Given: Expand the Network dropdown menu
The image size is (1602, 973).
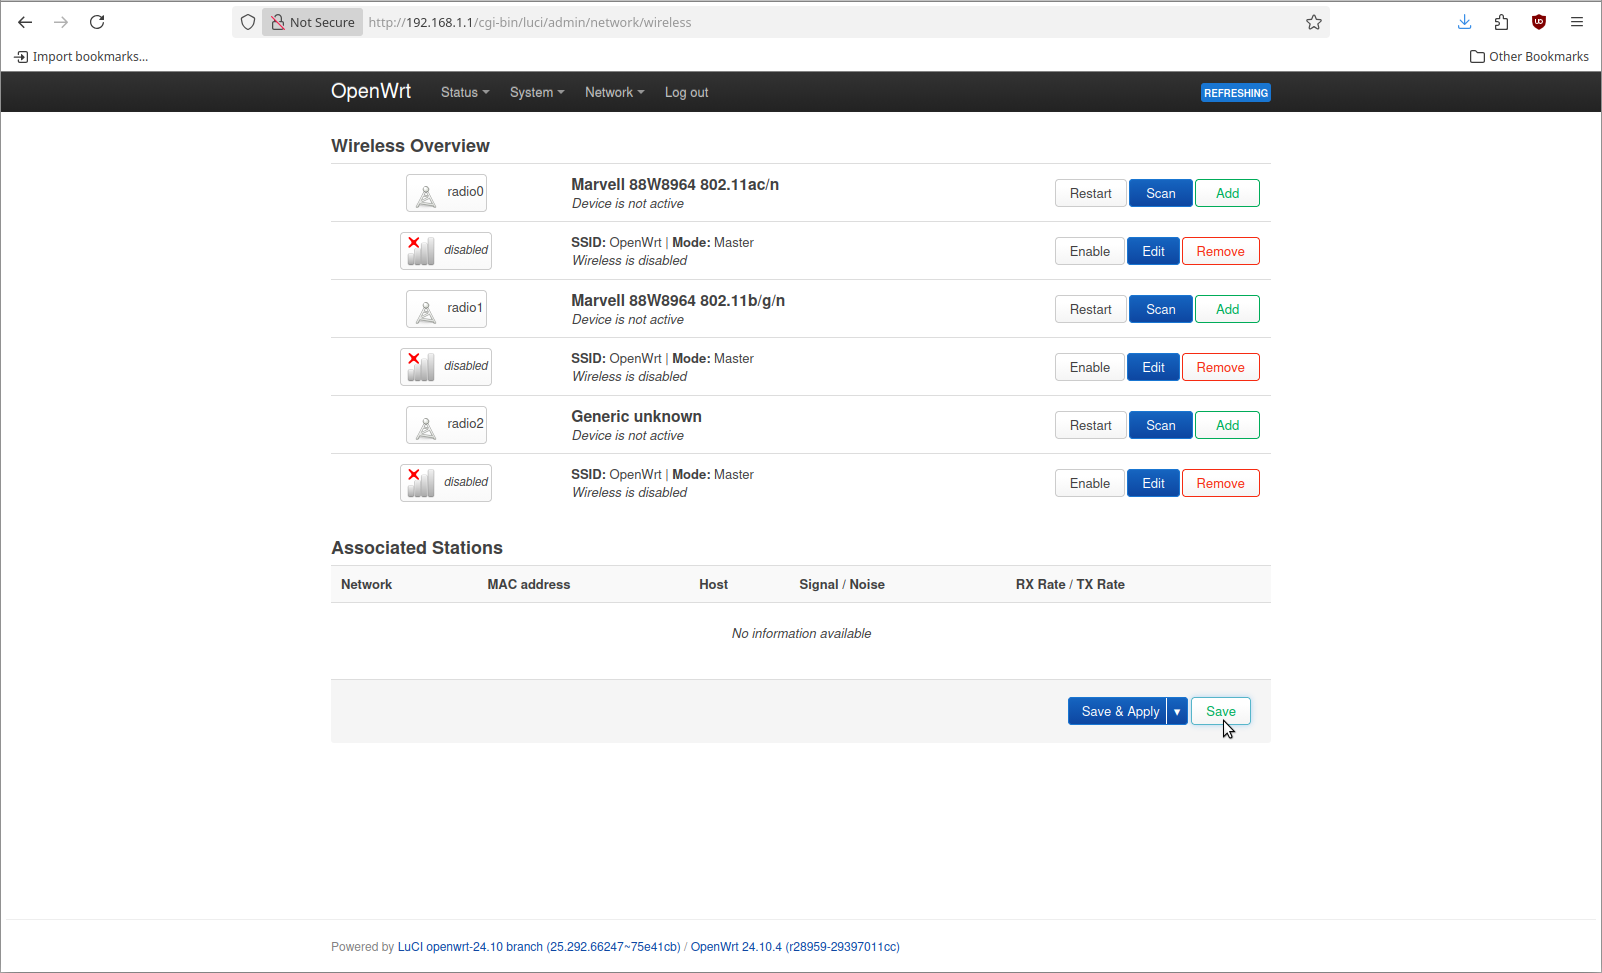Looking at the screenshot, I should 614,93.
